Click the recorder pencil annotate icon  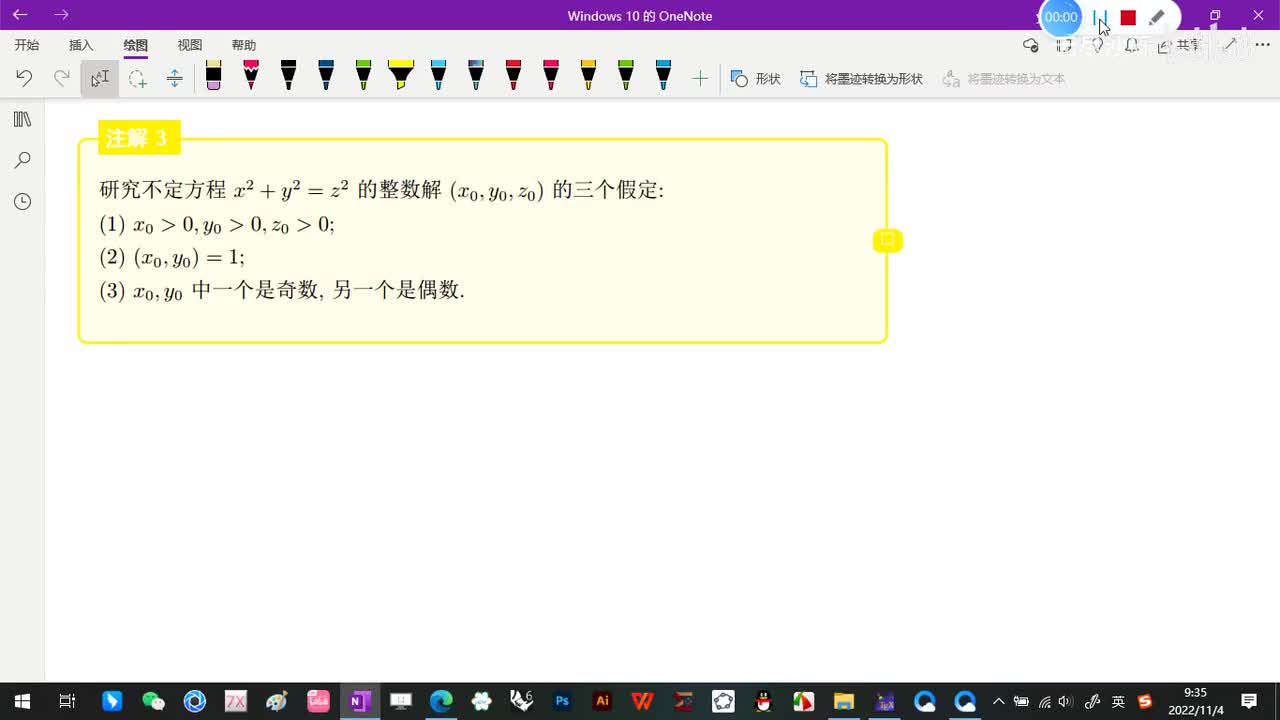(x=1157, y=17)
